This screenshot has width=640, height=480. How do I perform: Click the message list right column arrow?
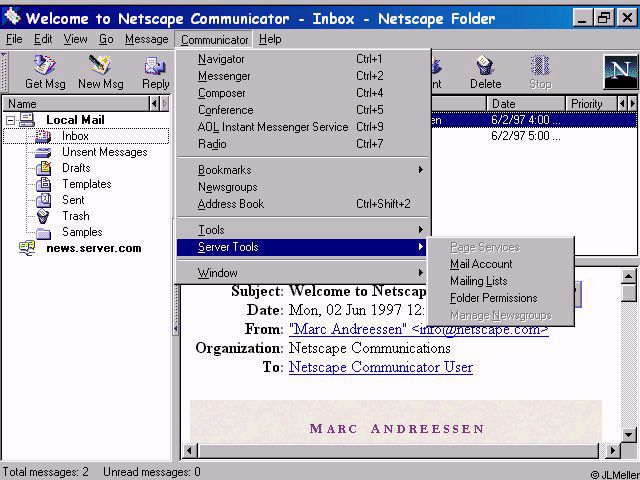[632, 104]
